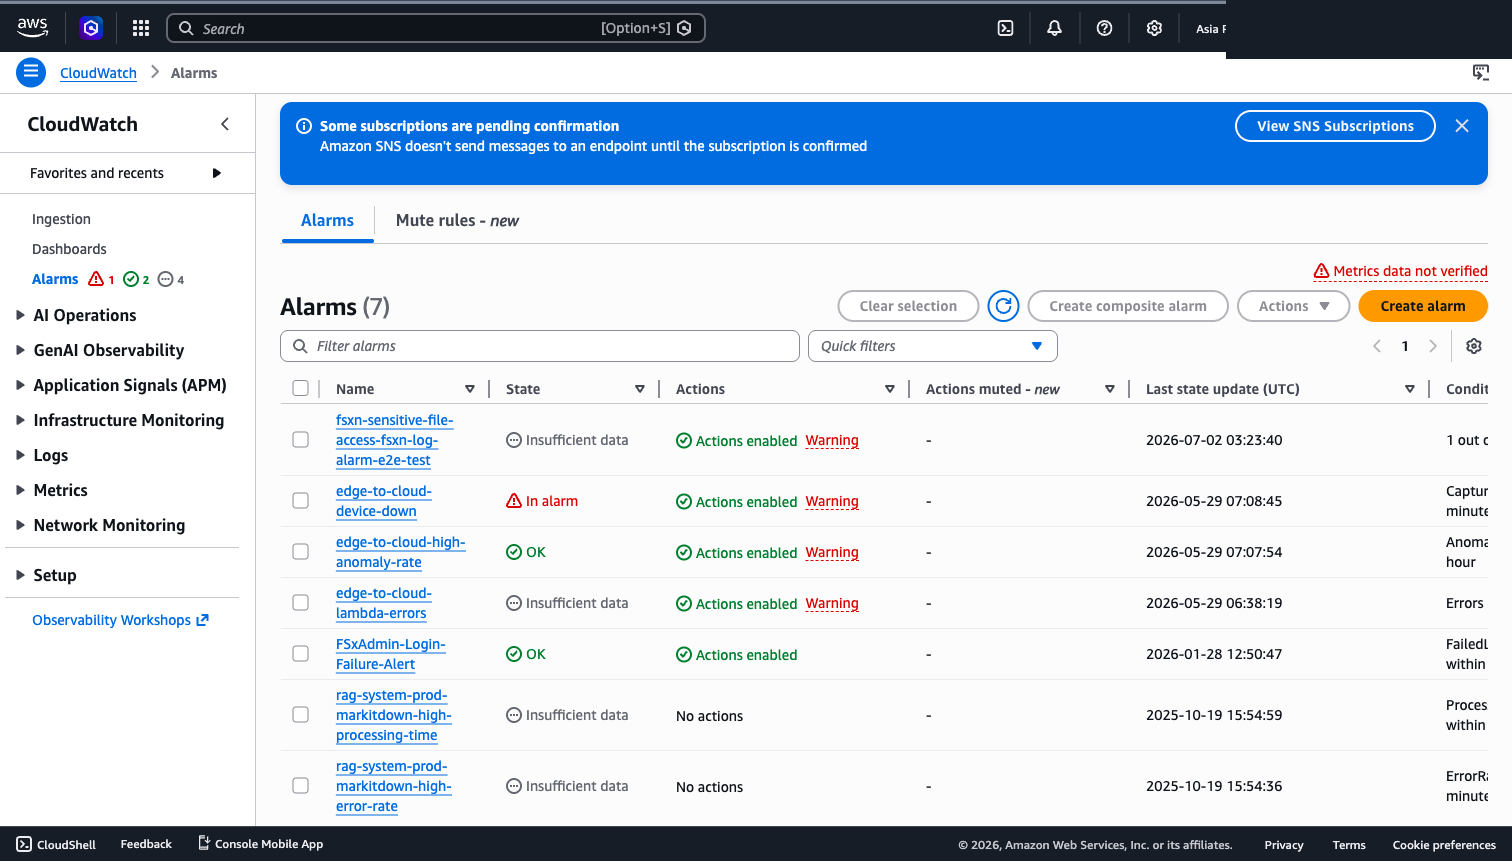Dismiss the SNS subscriptions banner

coord(1462,126)
